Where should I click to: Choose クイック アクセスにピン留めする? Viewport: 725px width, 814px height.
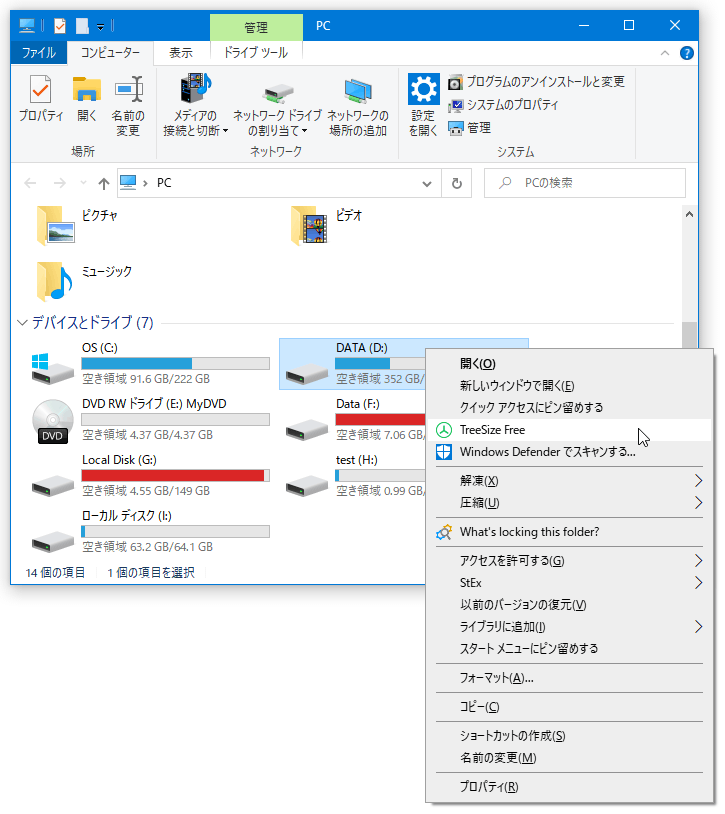(x=569, y=408)
